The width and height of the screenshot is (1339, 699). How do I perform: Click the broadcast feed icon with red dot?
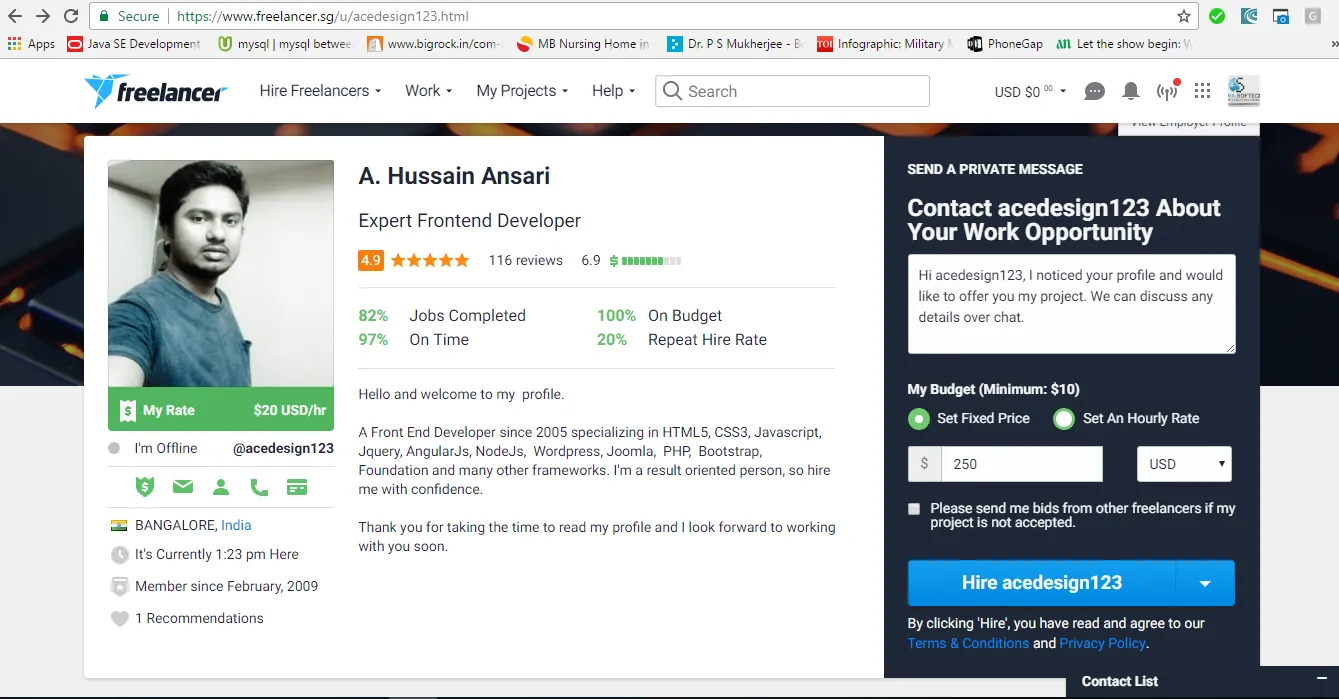1167,91
